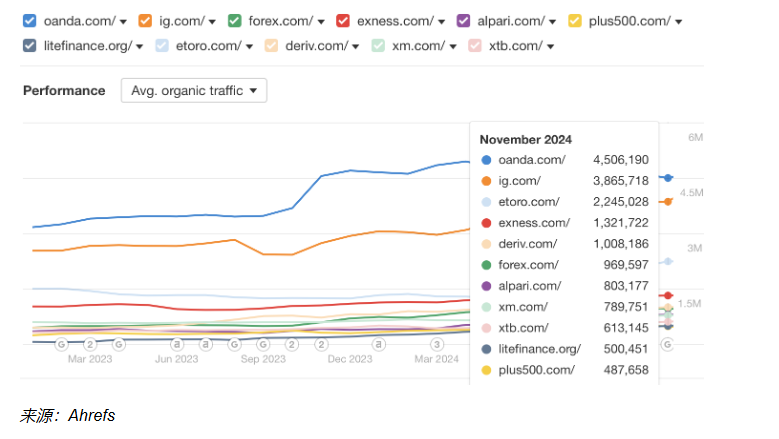Disable the exness.com/ series checkbox

click(x=343, y=20)
